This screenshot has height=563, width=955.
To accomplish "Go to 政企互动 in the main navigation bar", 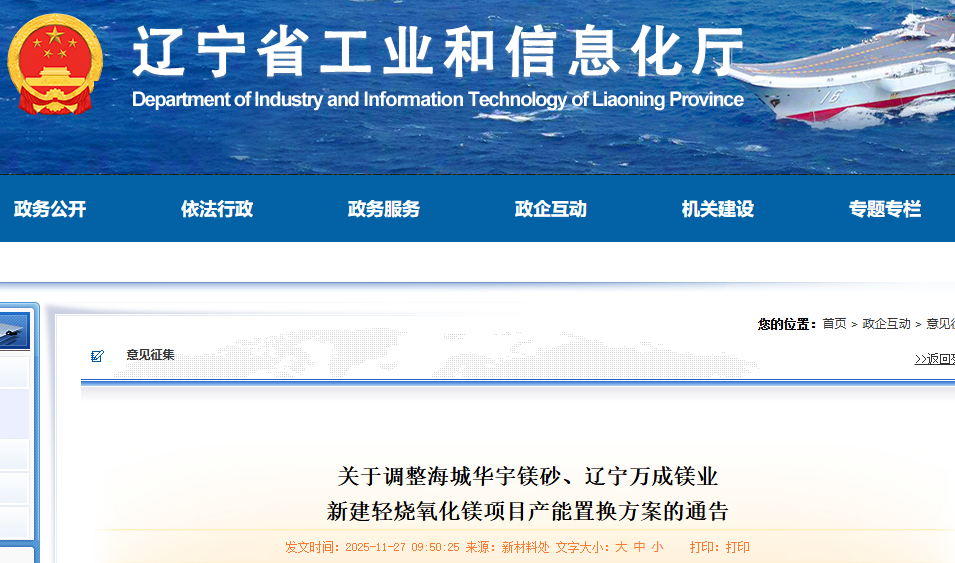I will tap(551, 209).
